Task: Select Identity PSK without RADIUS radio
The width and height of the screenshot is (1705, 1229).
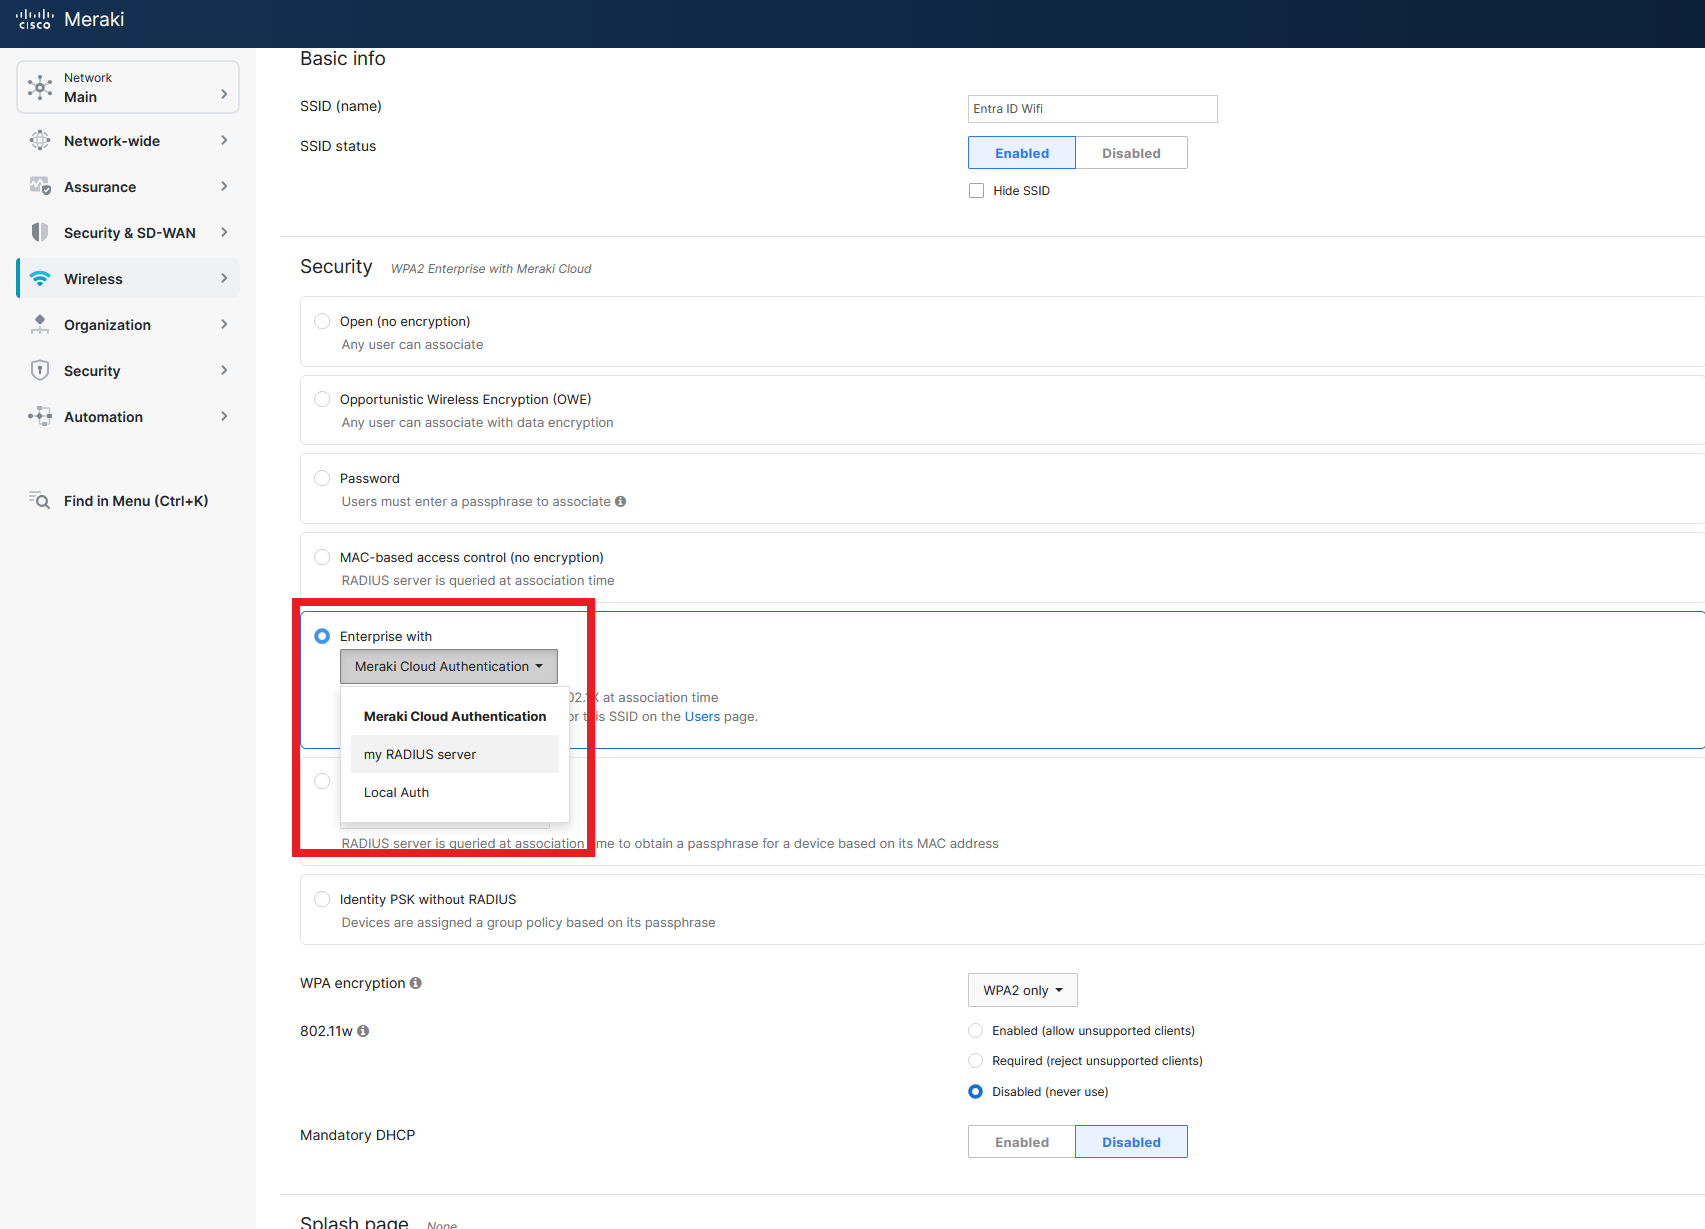Action: pyautogui.click(x=322, y=899)
